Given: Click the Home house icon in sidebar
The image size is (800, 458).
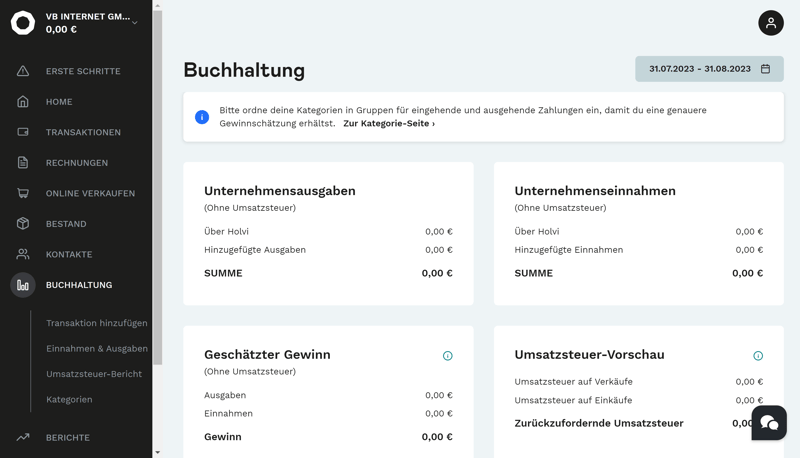Looking at the screenshot, I should click(23, 102).
